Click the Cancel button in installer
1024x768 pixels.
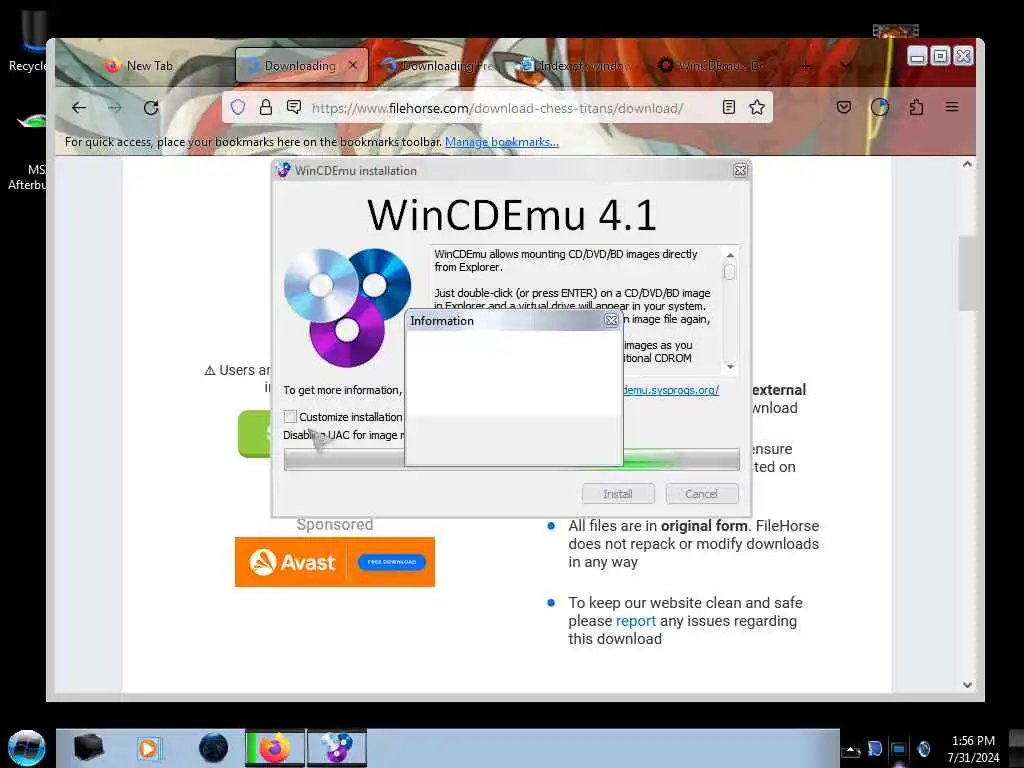point(701,494)
